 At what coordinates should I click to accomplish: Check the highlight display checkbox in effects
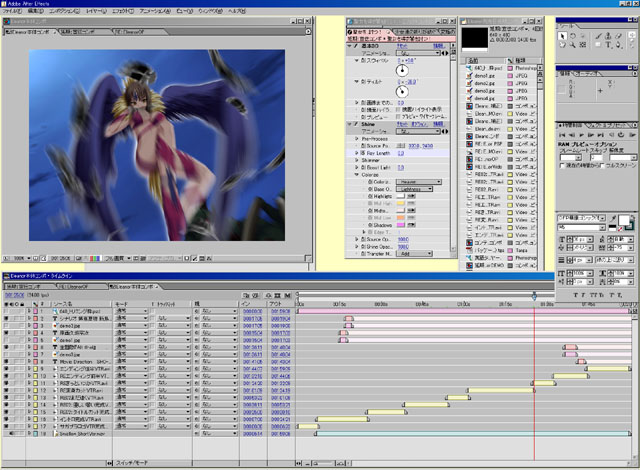tap(398, 110)
